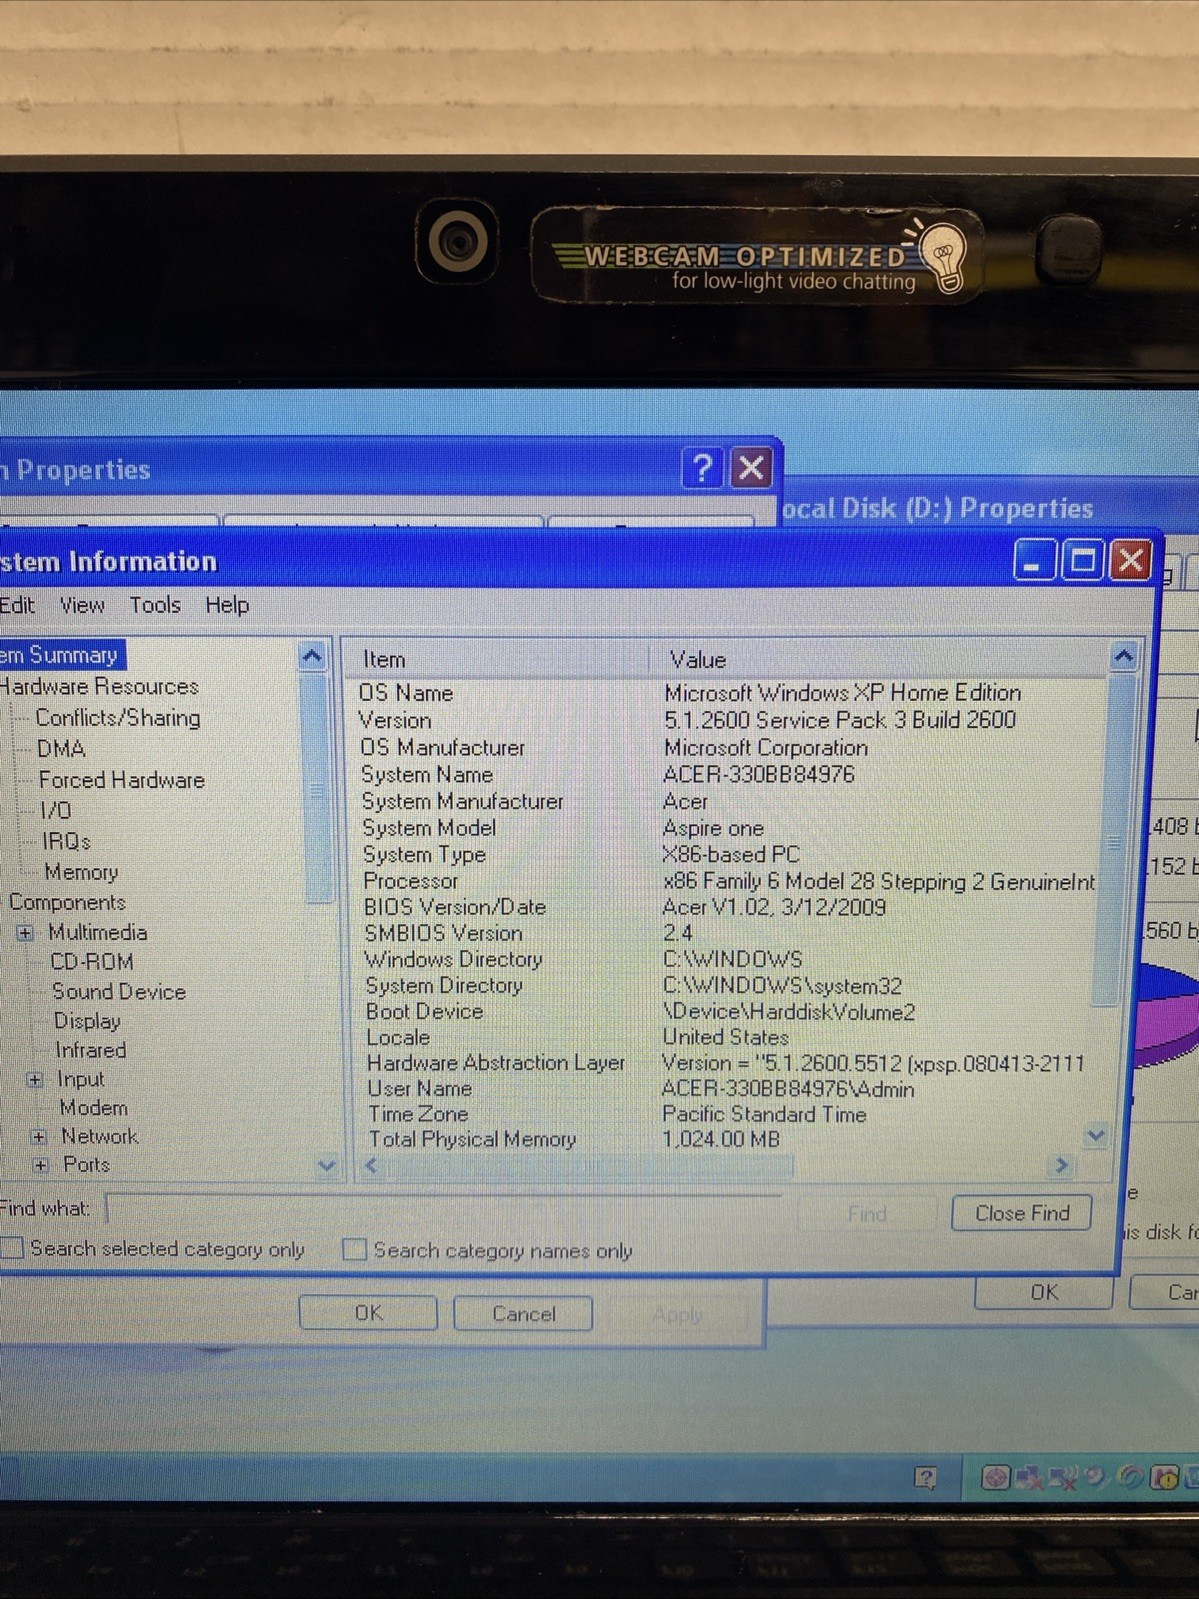Image resolution: width=1199 pixels, height=1599 pixels.
Task: Expand the Network node
Action: coord(38,1137)
